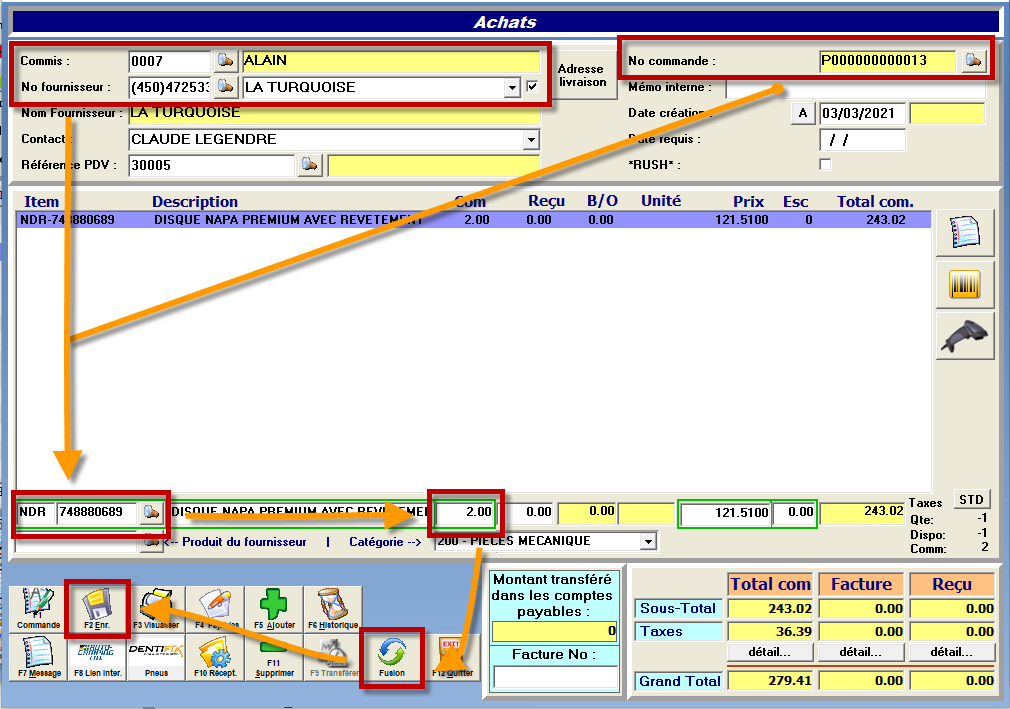Open the Dentifix Pneus button

[x=156, y=657]
